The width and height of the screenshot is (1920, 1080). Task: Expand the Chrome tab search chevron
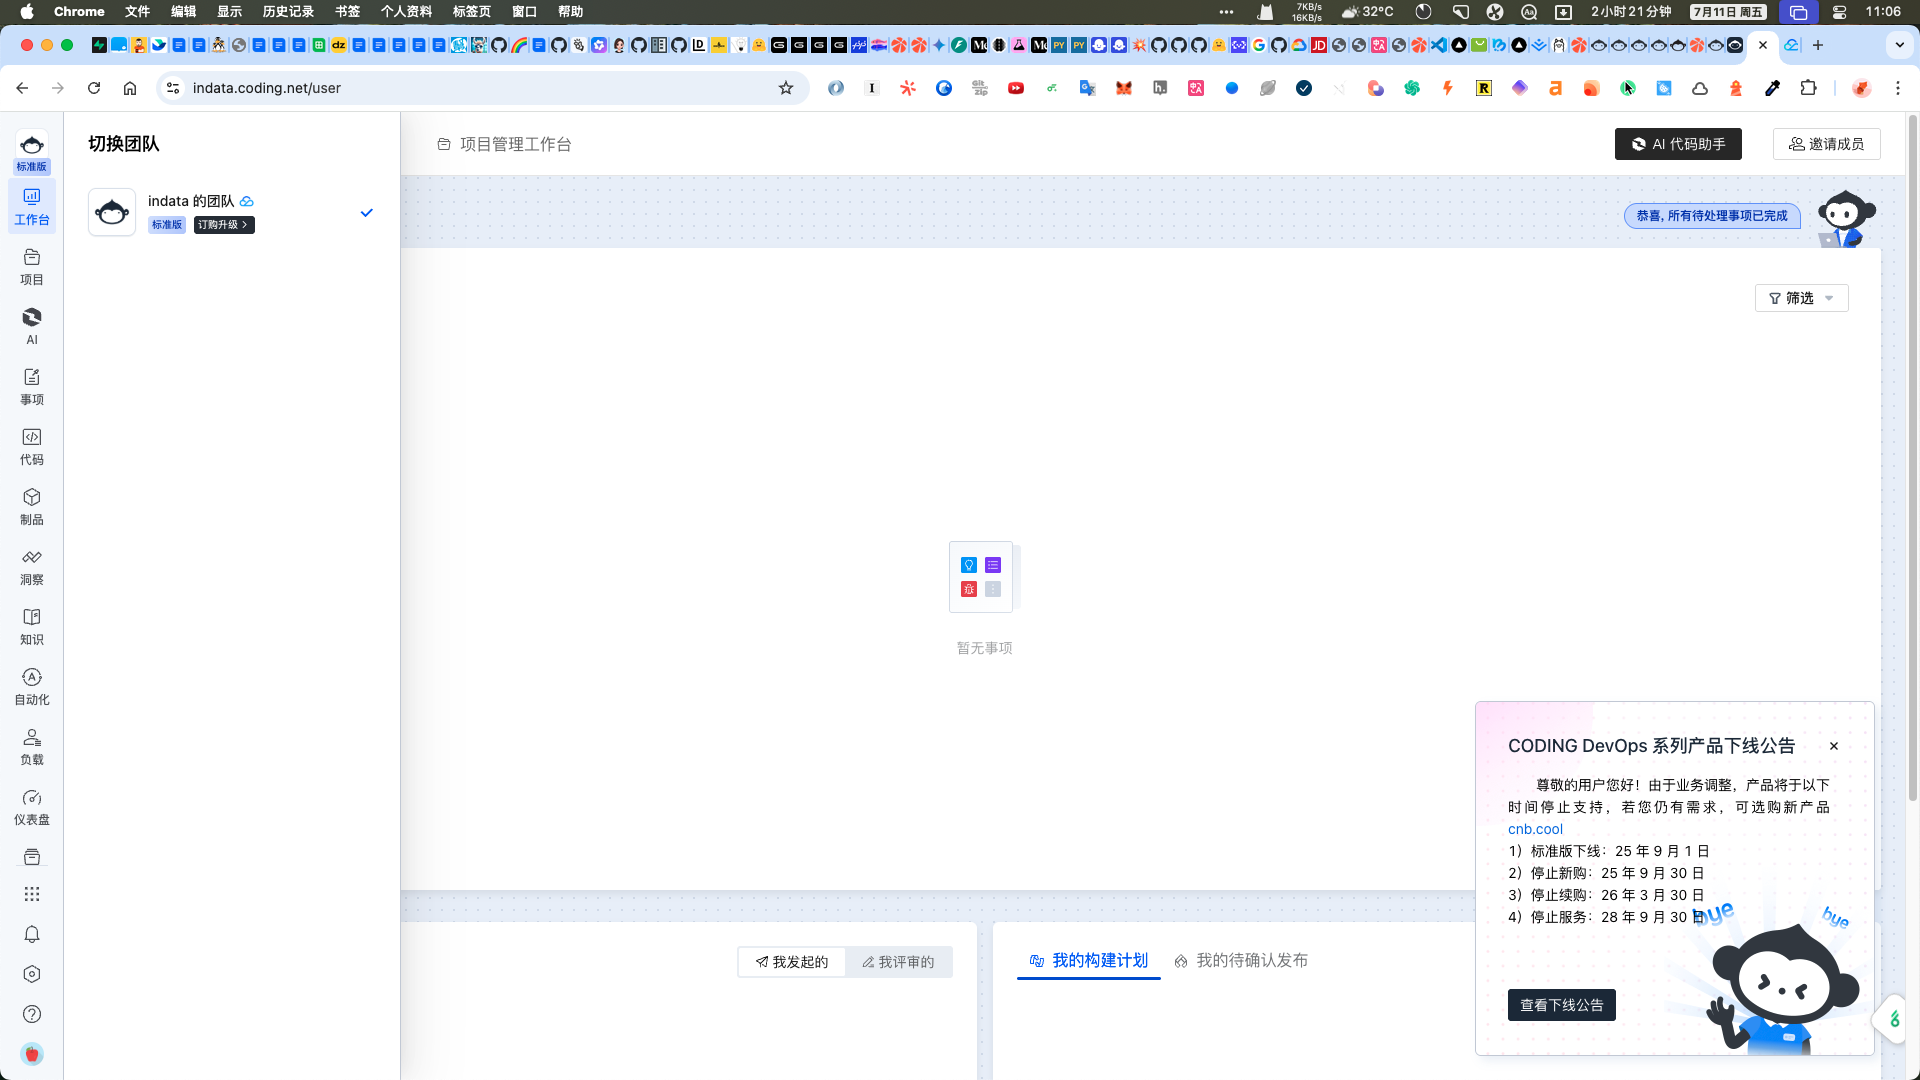pyautogui.click(x=1899, y=45)
